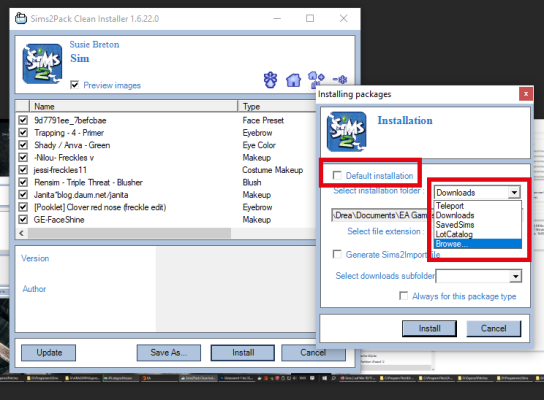Viewport: 544px width, 400px height.
Task: Choose LotCatalog from the folder list
Action: 478,234
